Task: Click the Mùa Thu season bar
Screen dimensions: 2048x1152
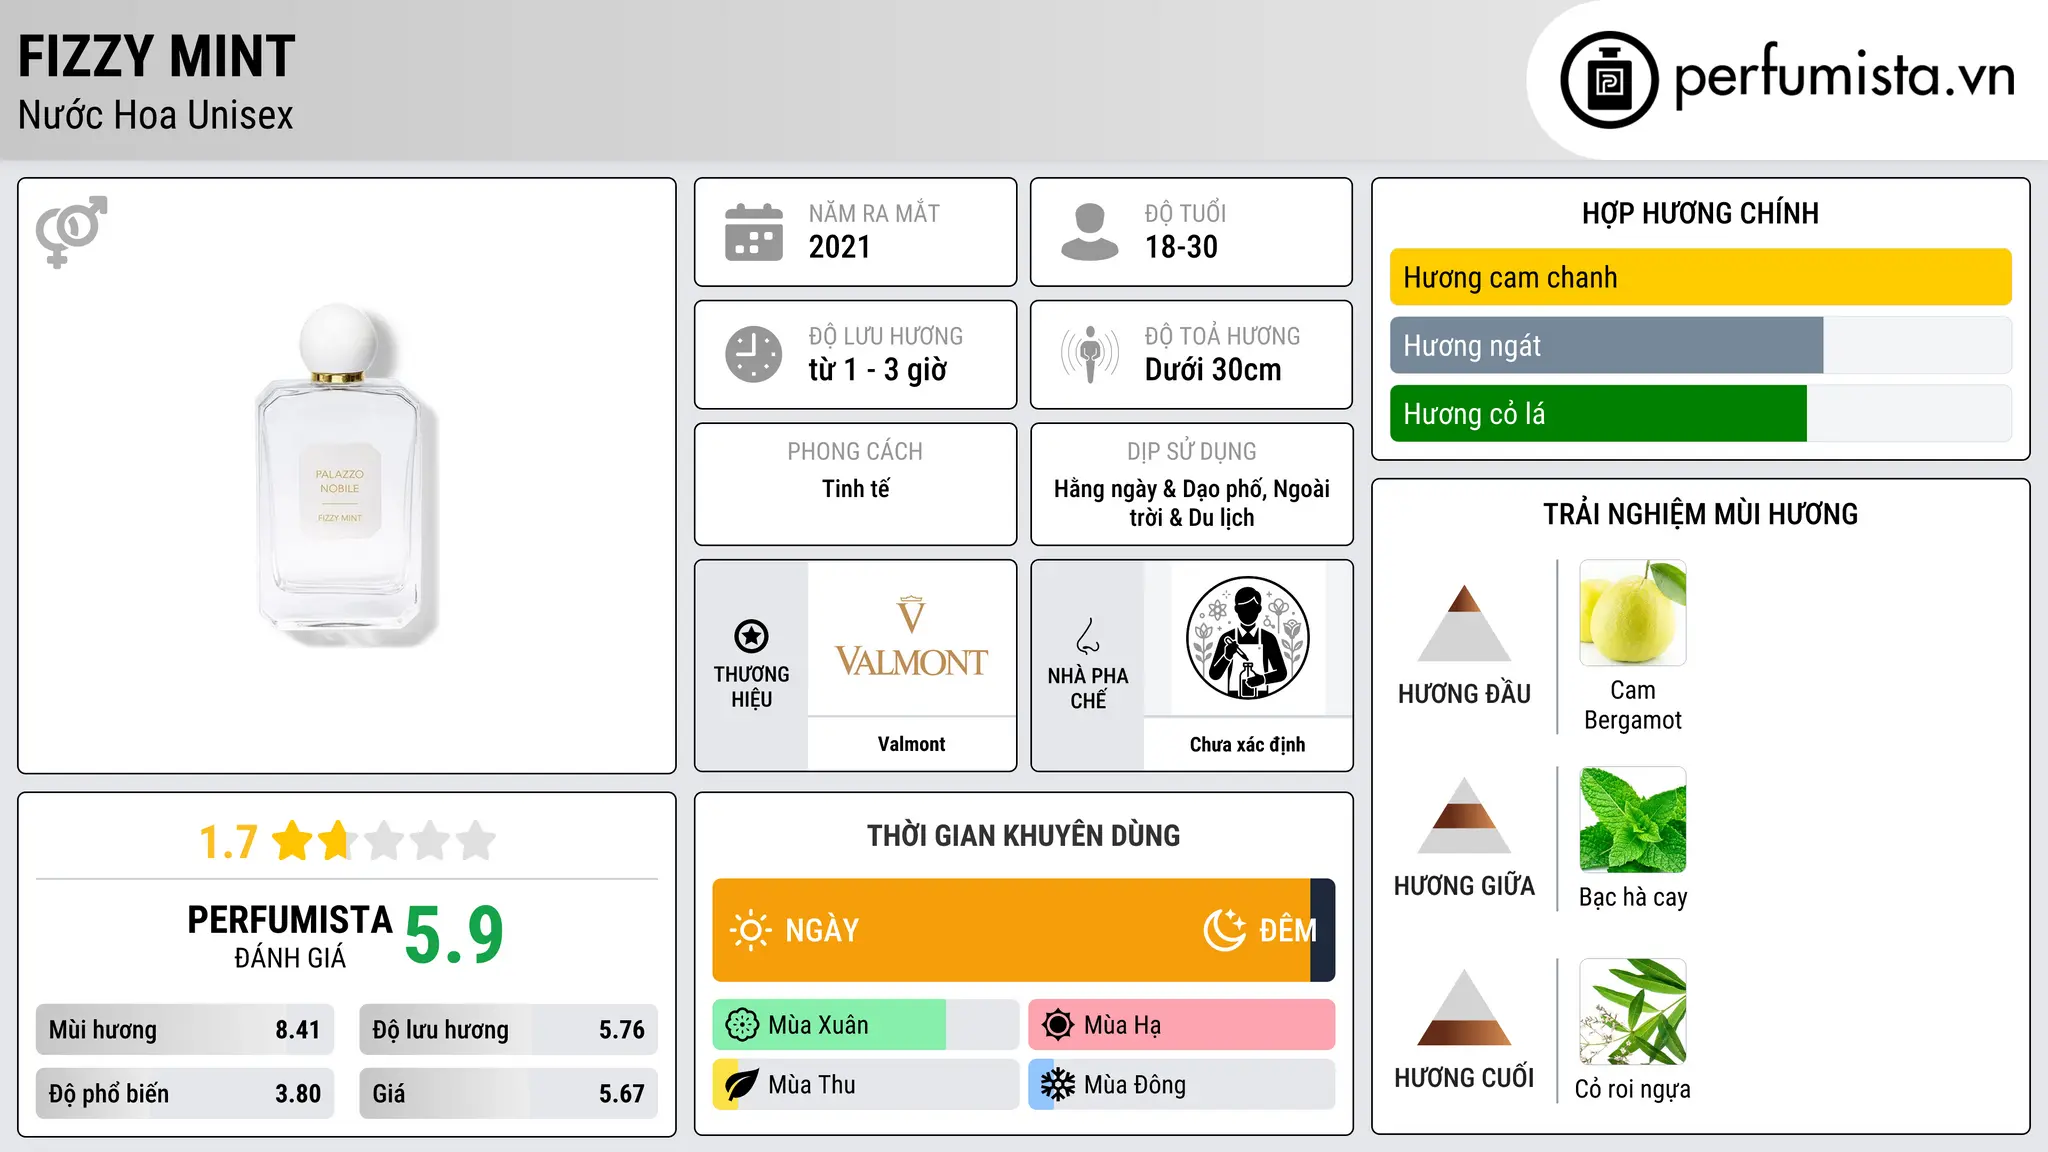Action: [x=865, y=1085]
